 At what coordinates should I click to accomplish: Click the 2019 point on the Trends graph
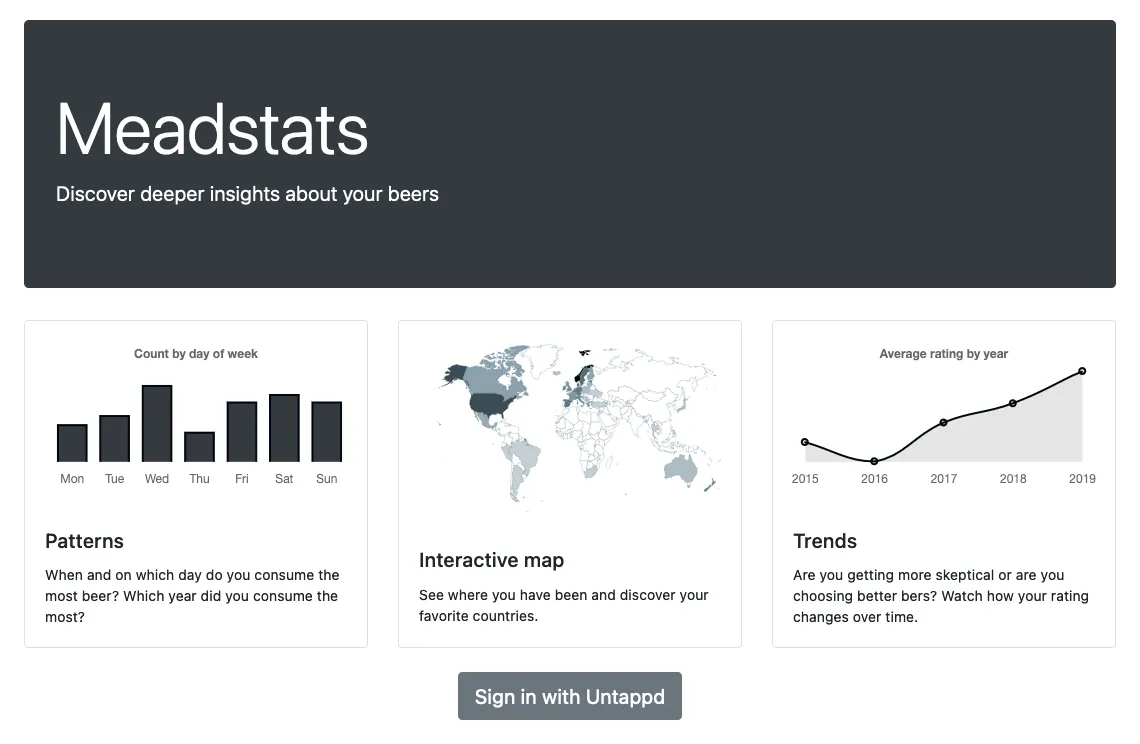tap(1082, 370)
